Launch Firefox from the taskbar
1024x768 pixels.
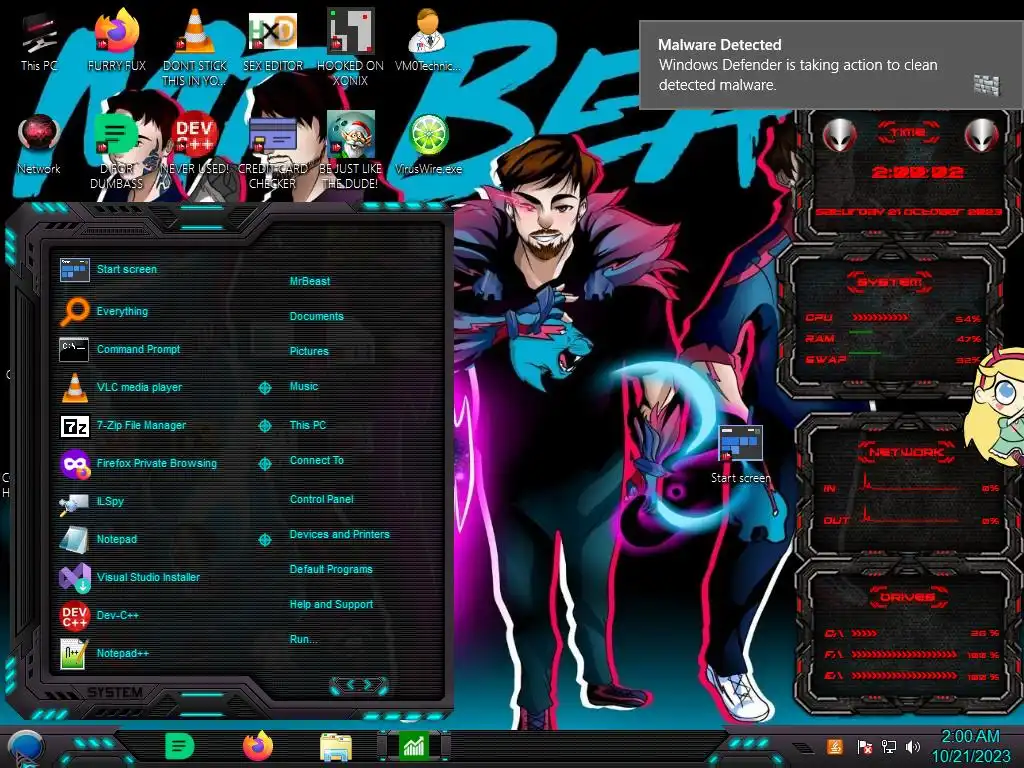(x=258, y=746)
